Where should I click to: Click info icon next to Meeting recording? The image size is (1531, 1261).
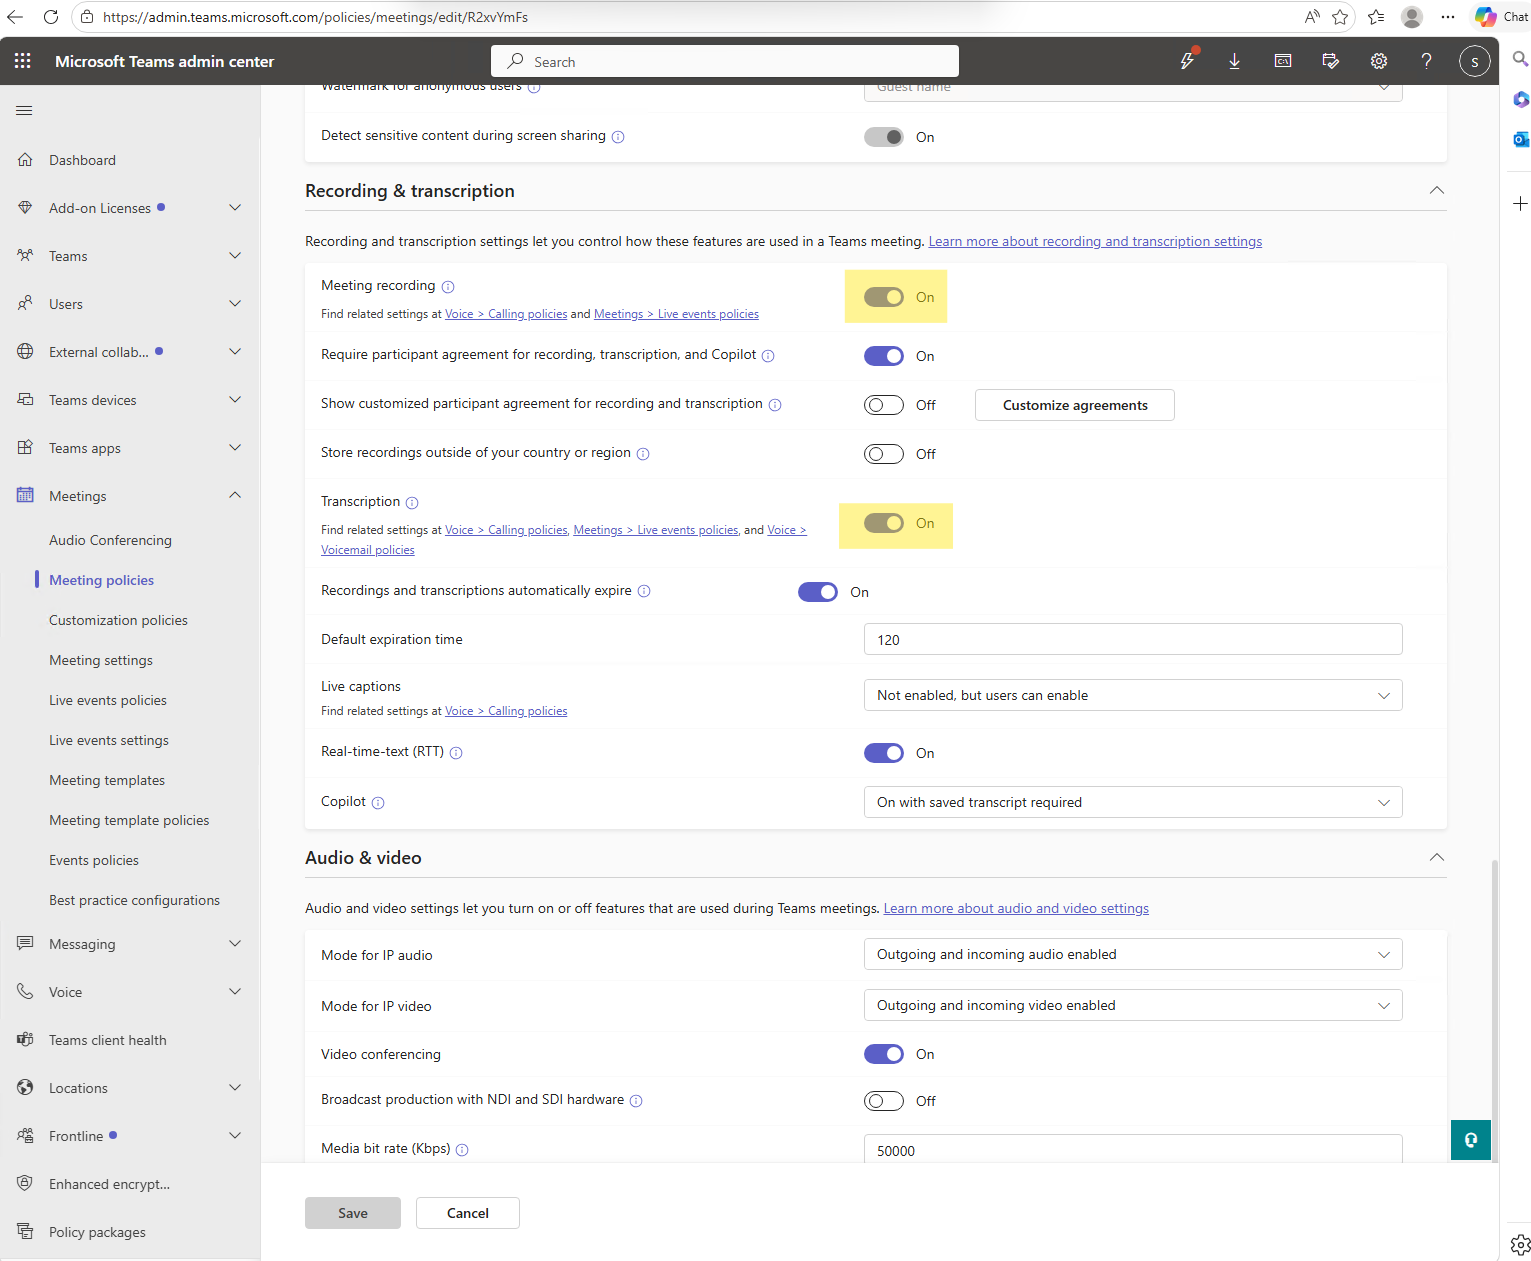(448, 287)
